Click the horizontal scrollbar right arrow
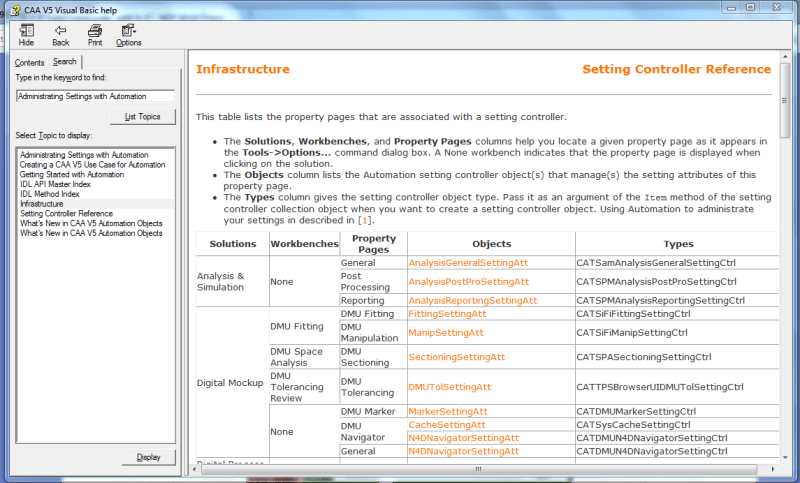 (x=773, y=469)
